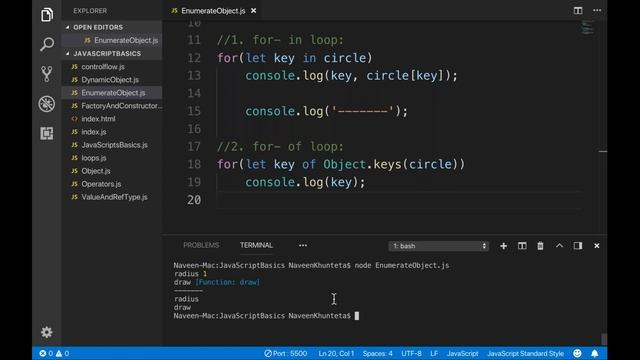Click the errors count in status bar

pos(46,353)
